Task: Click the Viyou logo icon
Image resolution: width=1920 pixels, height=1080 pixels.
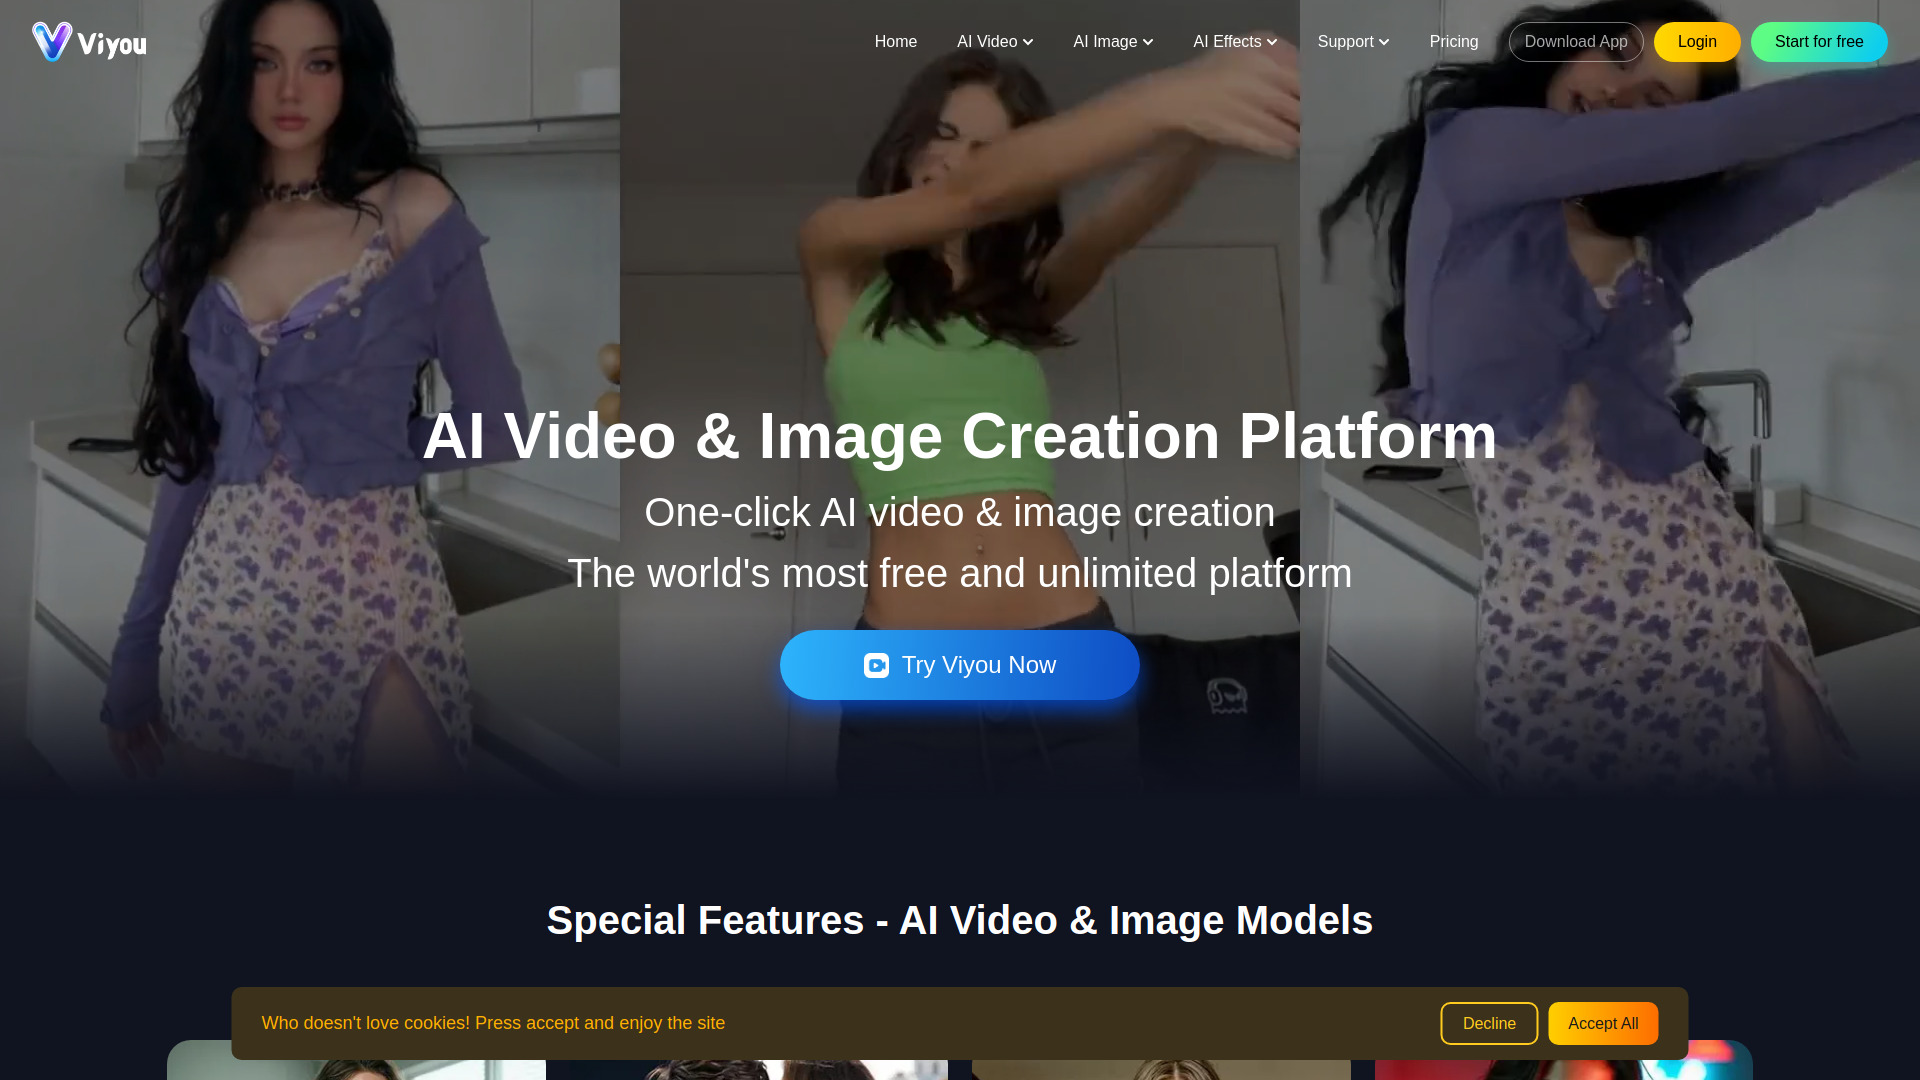Action: pyautogui.click(x=51, y=42)
